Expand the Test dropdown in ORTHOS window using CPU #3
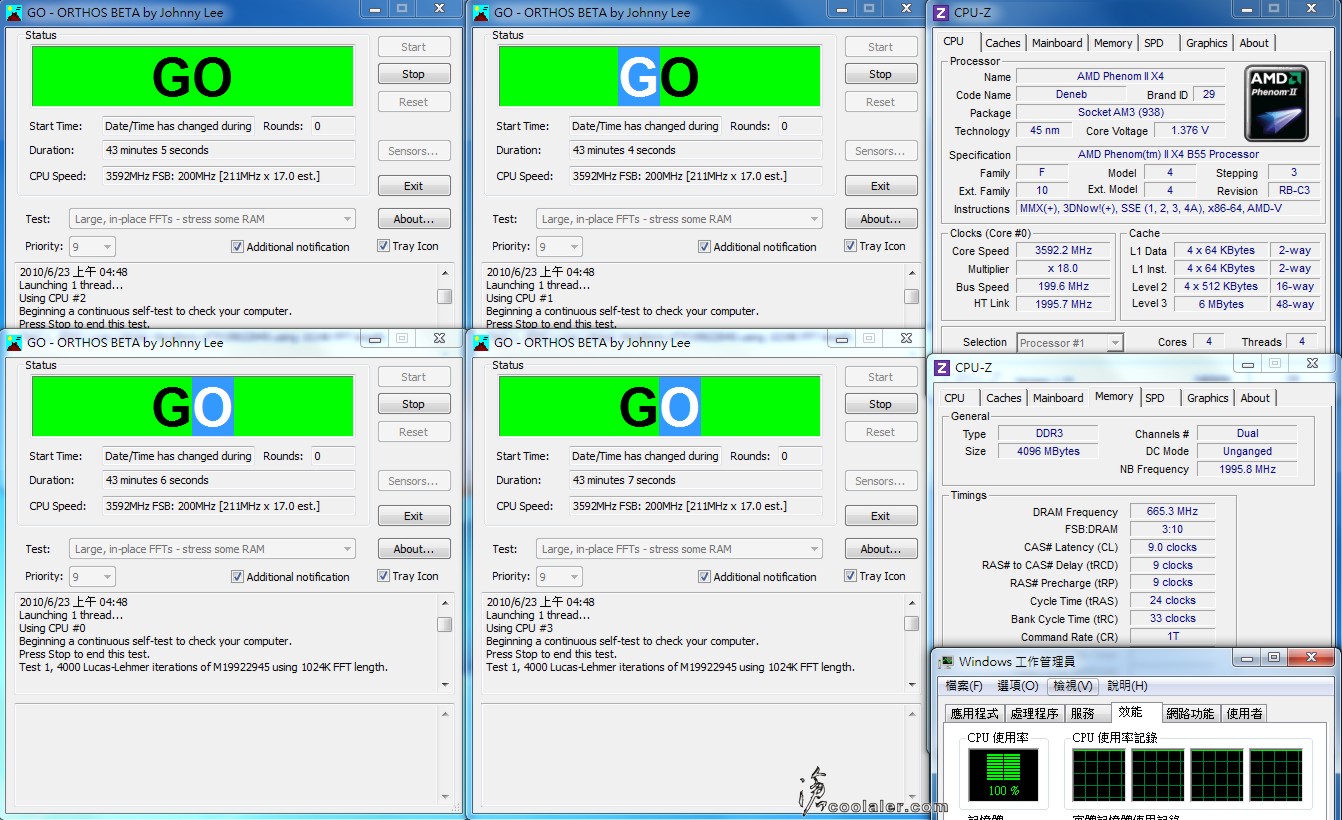Viewport: 1342px width, 820px height. click(679, 549)
